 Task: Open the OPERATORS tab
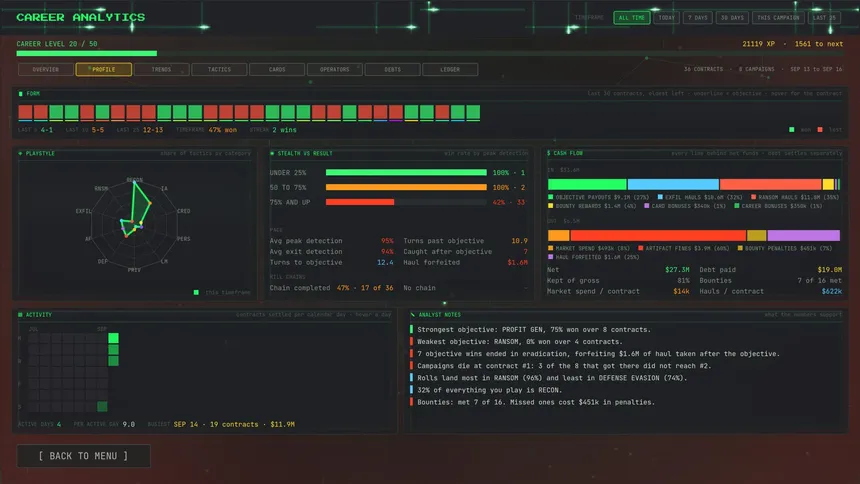[335, 70]
